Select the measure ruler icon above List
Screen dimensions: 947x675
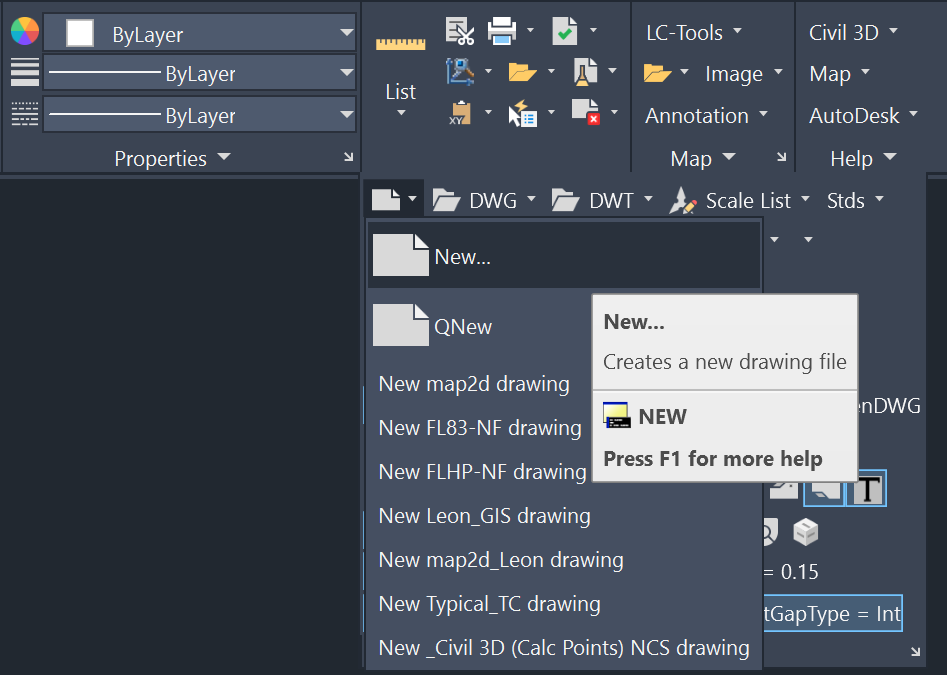pyautogui.click(x=400, y=43)
